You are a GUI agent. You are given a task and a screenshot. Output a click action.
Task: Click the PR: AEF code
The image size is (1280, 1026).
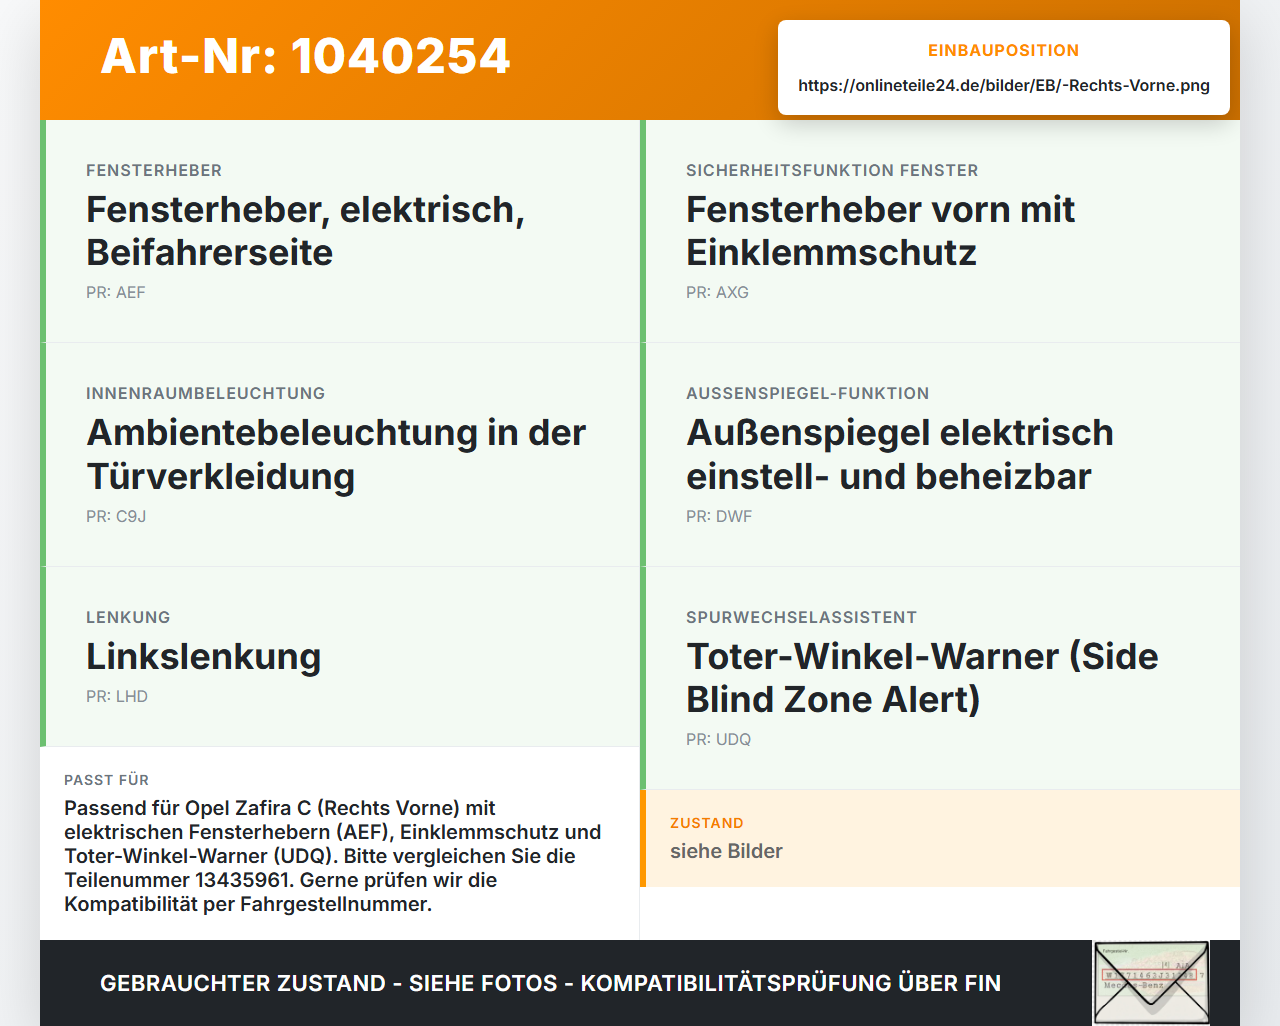[x=116, y=292]
